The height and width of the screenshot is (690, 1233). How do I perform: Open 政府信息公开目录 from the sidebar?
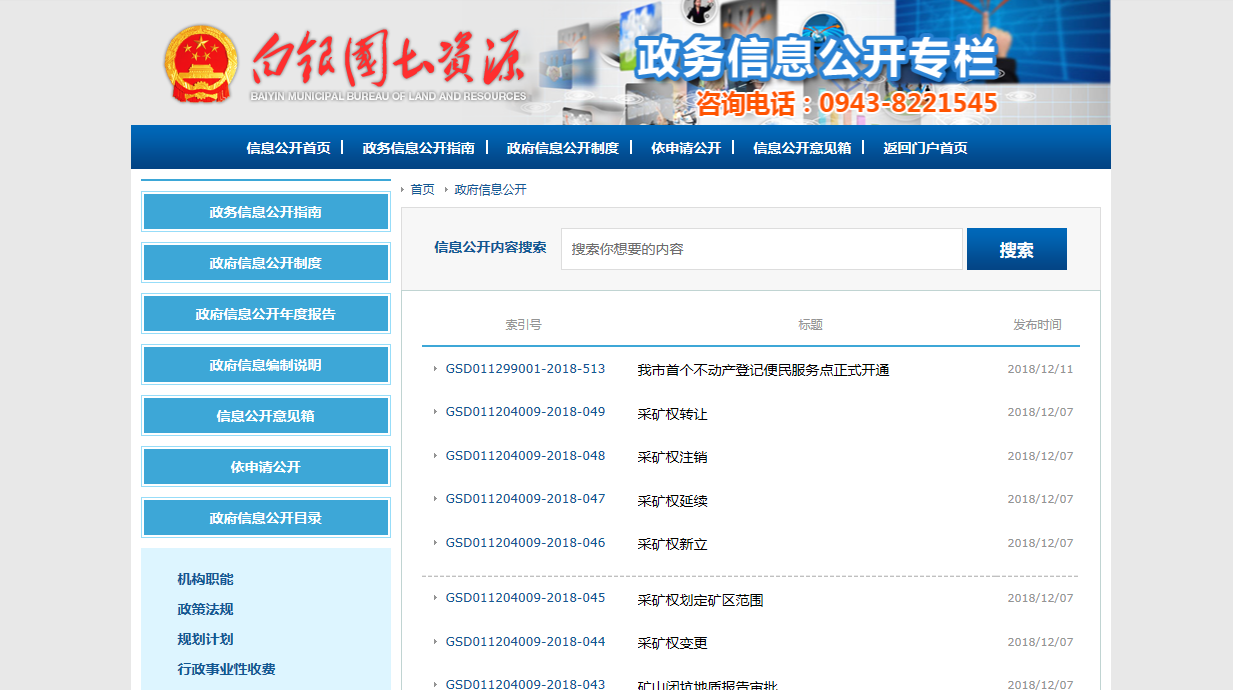click(265, 517)
